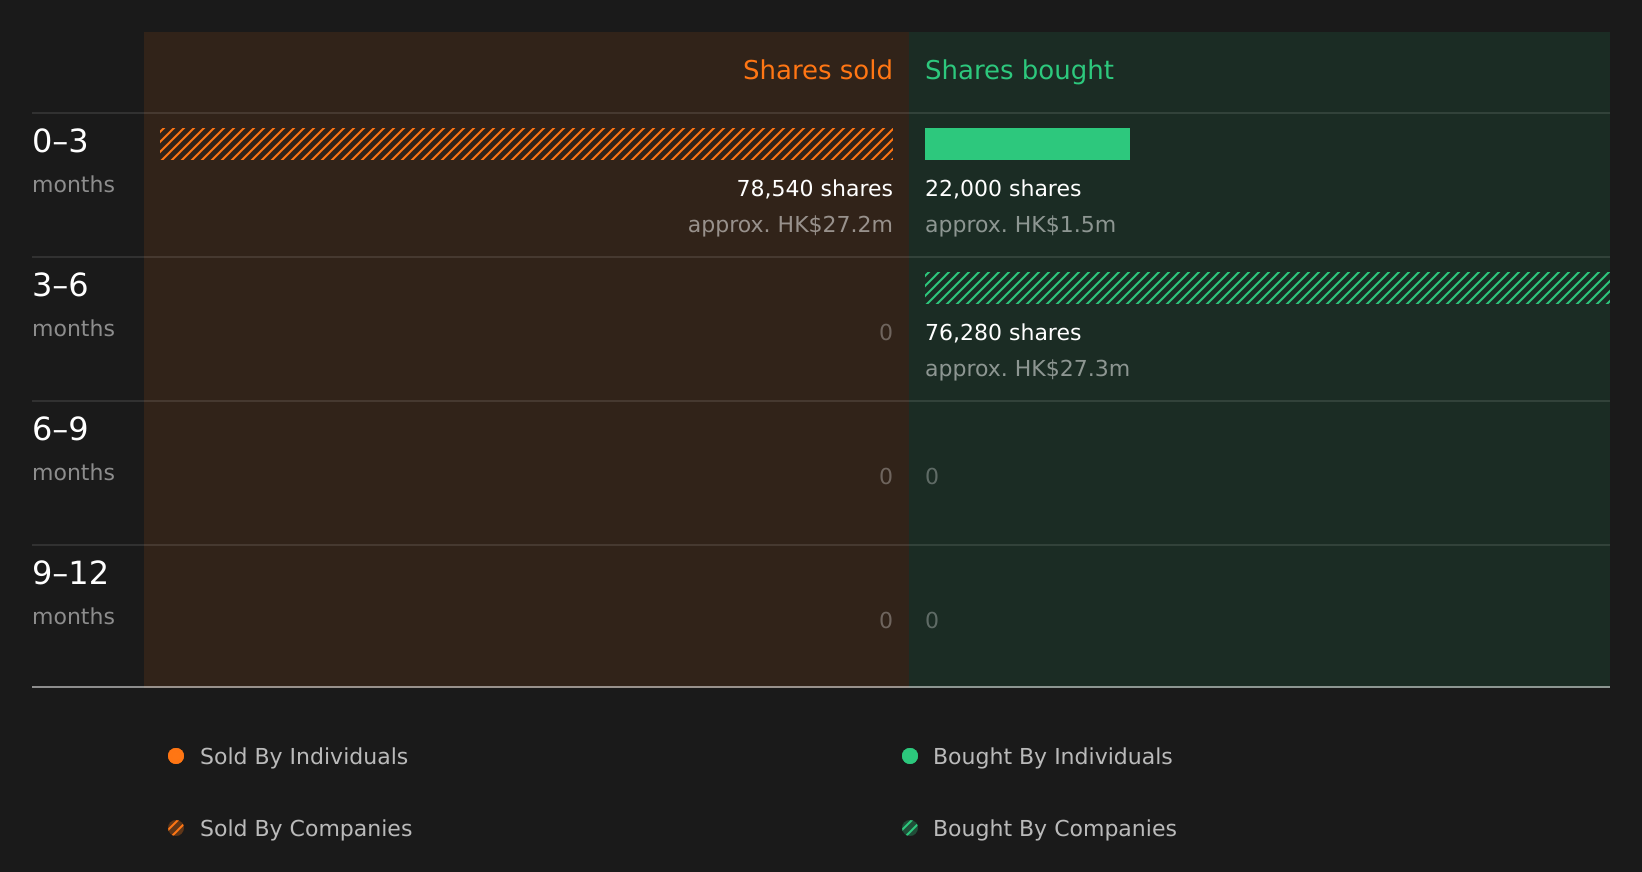This screenshot has width=1642, height=872.
Task: Click the zero bought value in 6–9 months row
Action: (x=932, y=477)
